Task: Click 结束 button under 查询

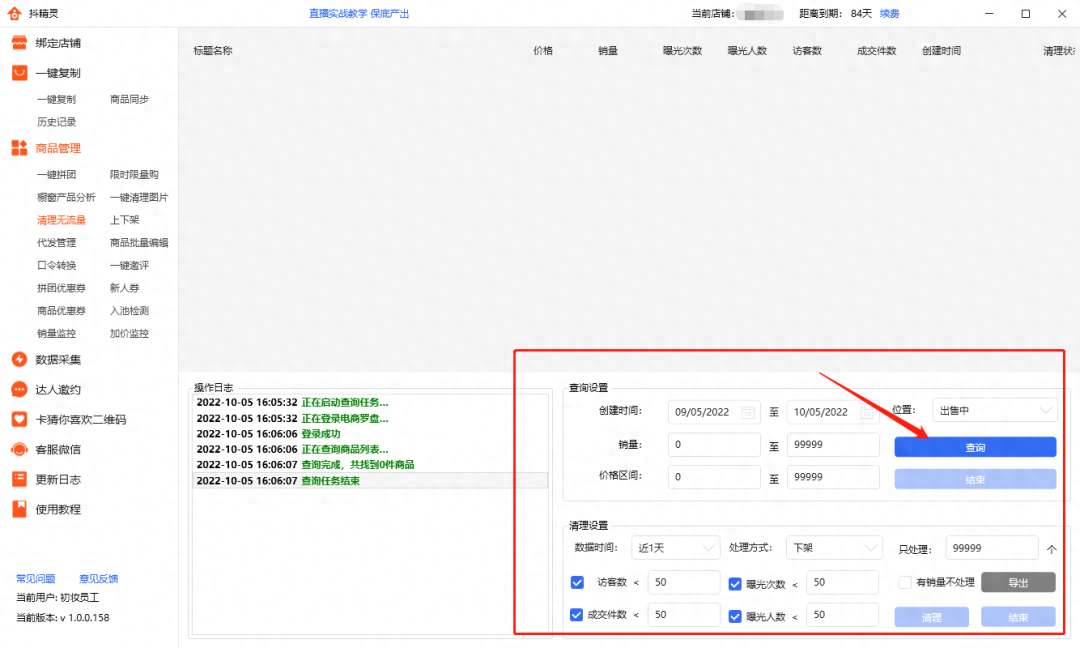Action: 975,479
